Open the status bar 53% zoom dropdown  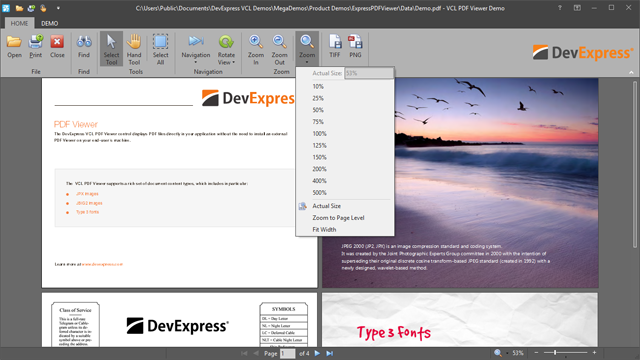(x=518, y=353)
